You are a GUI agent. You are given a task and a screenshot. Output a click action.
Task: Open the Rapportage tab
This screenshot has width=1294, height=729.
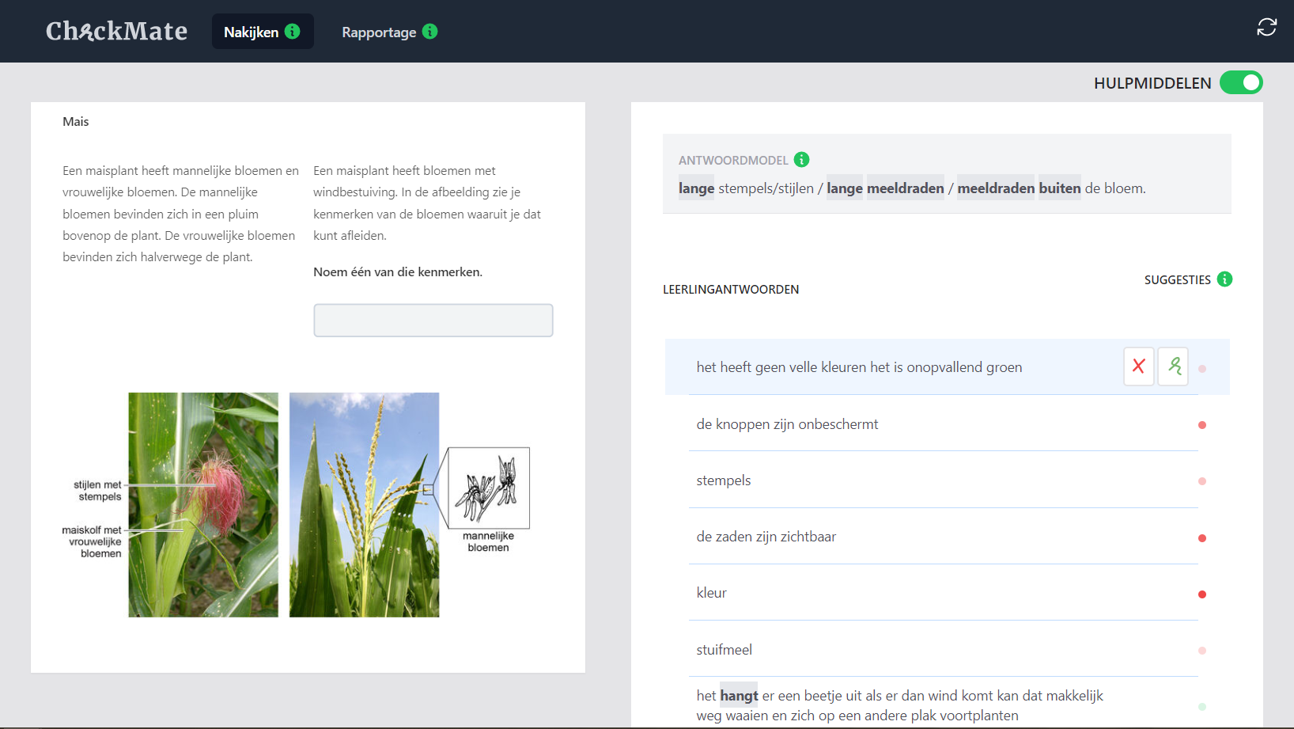(378, 32)
